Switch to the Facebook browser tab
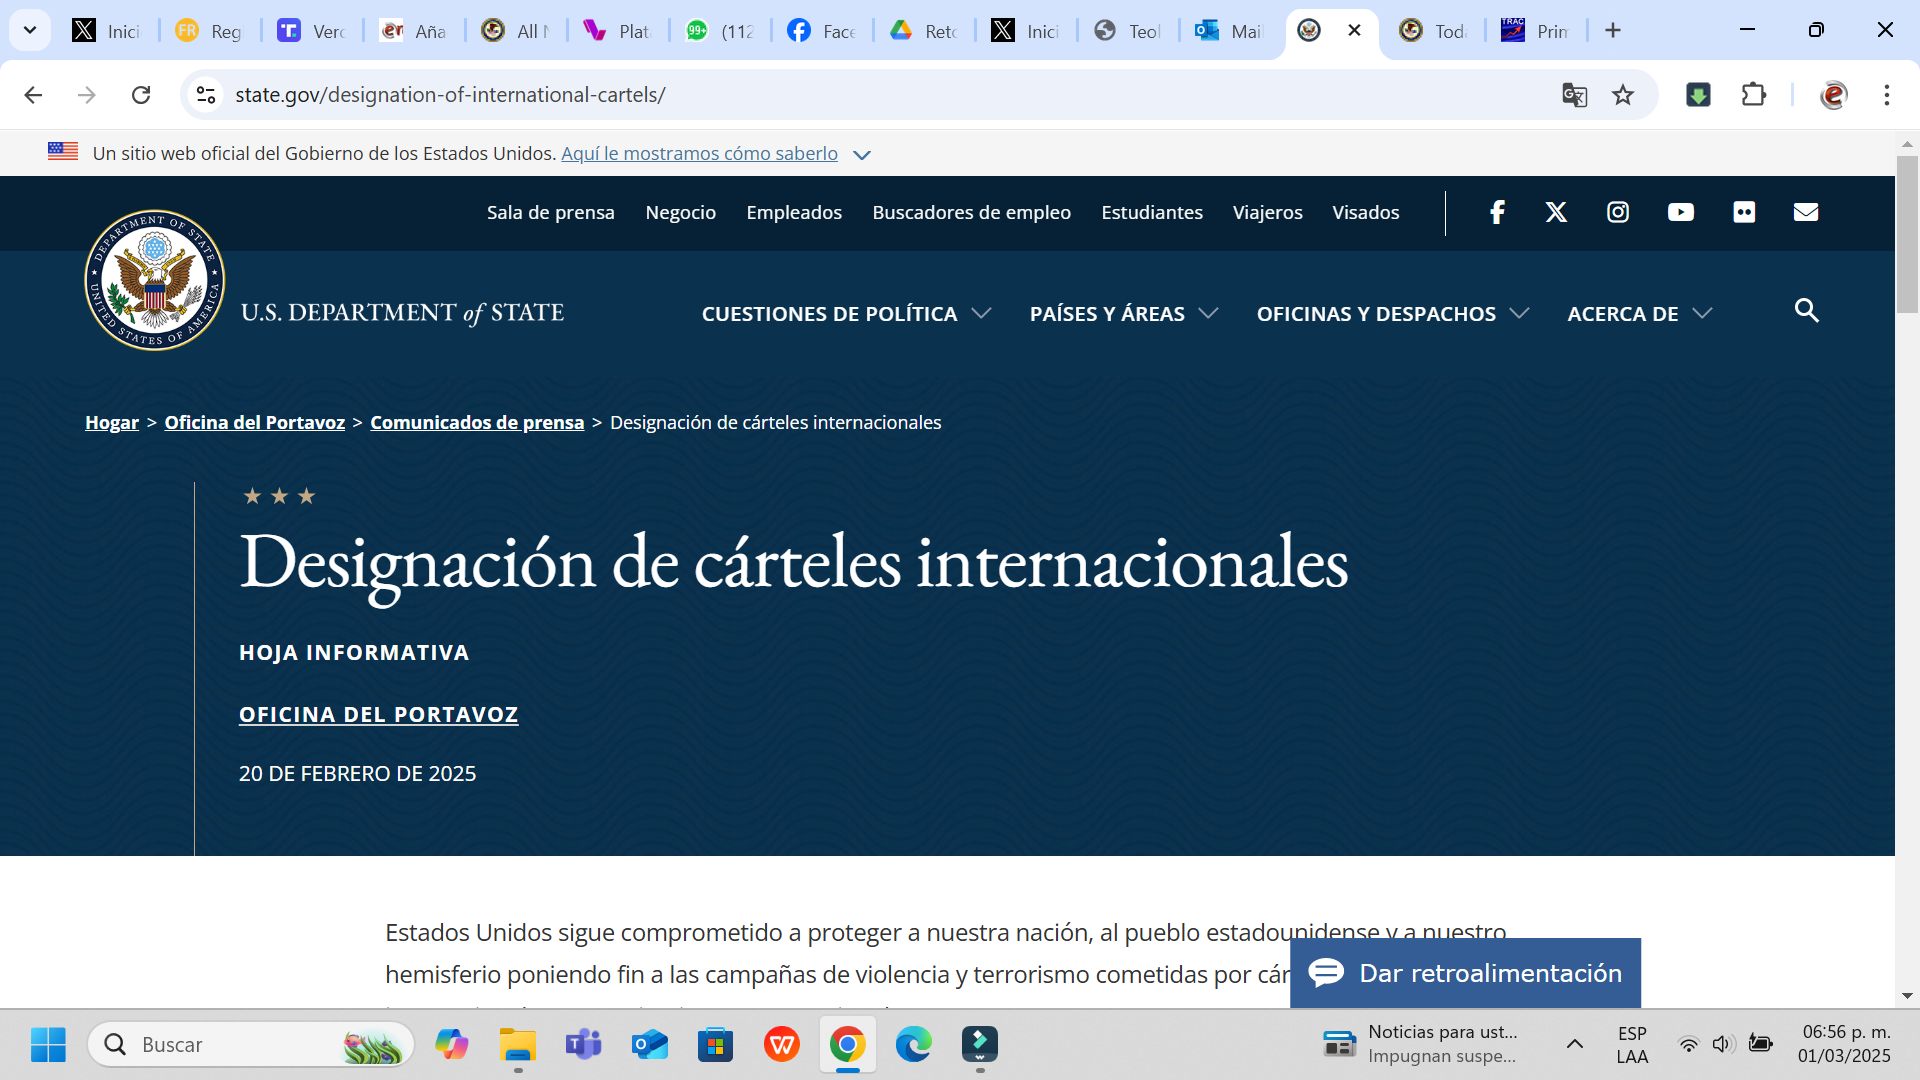Screen dimensions: 1920x1080 [822, 30]
